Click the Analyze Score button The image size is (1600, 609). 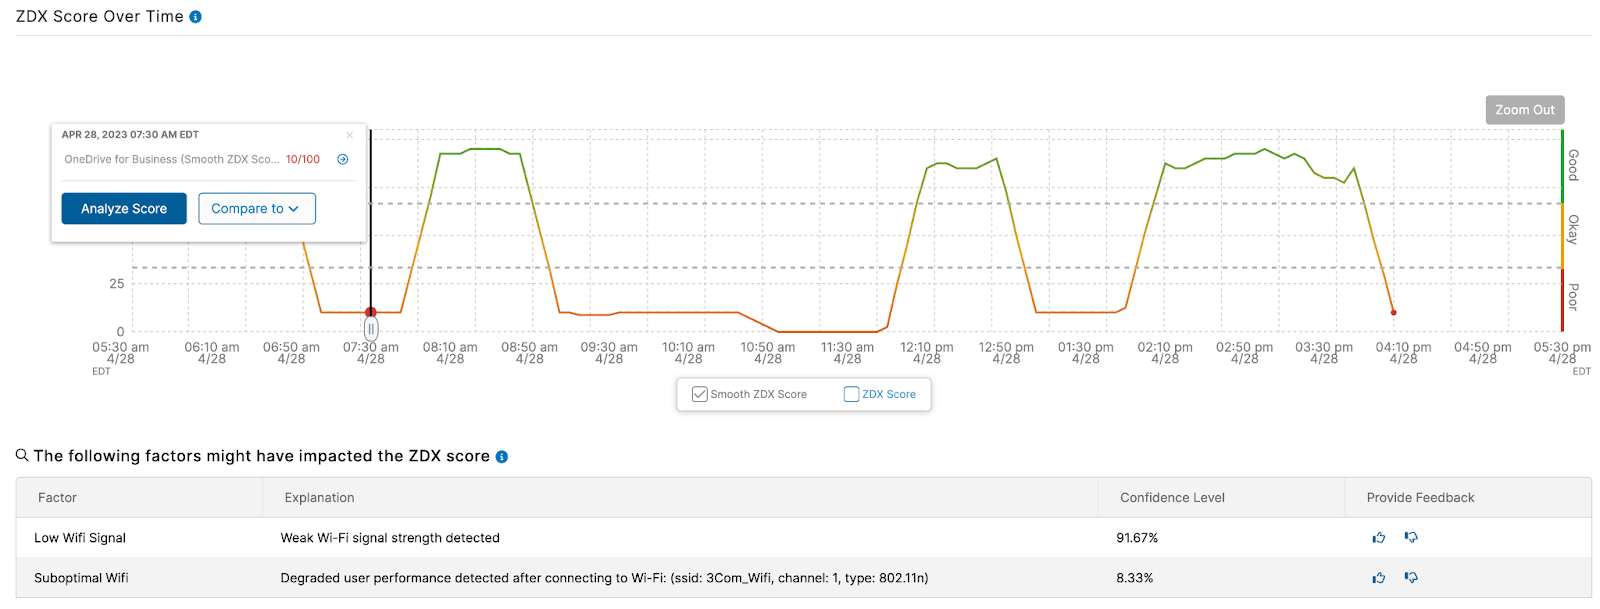pos(124,209)
